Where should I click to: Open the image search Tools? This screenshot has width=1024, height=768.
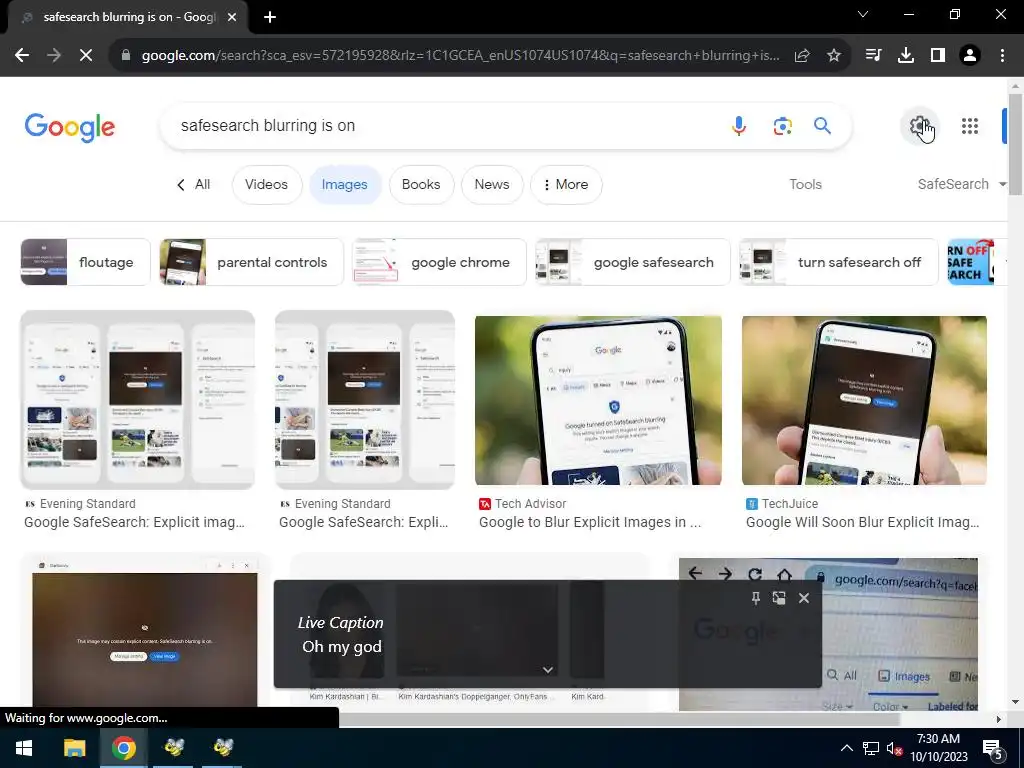(805, 185)
